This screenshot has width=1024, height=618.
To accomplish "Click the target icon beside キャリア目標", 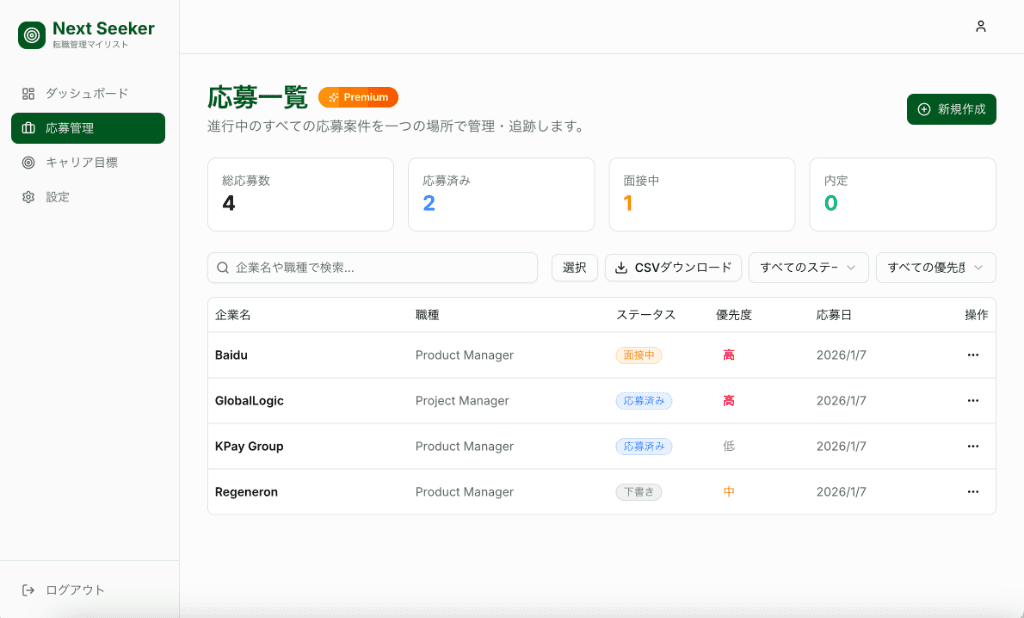I will click(x=27, y=162).
